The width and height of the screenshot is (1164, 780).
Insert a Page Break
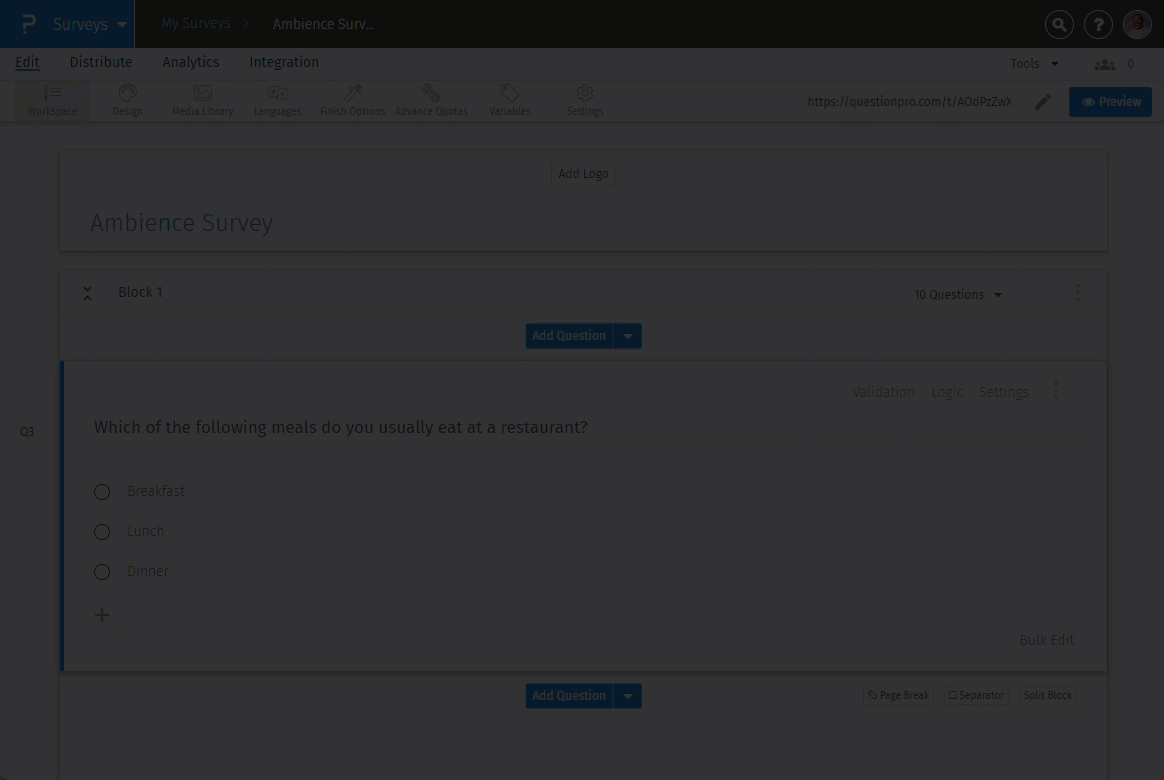[x=898, y=695]
